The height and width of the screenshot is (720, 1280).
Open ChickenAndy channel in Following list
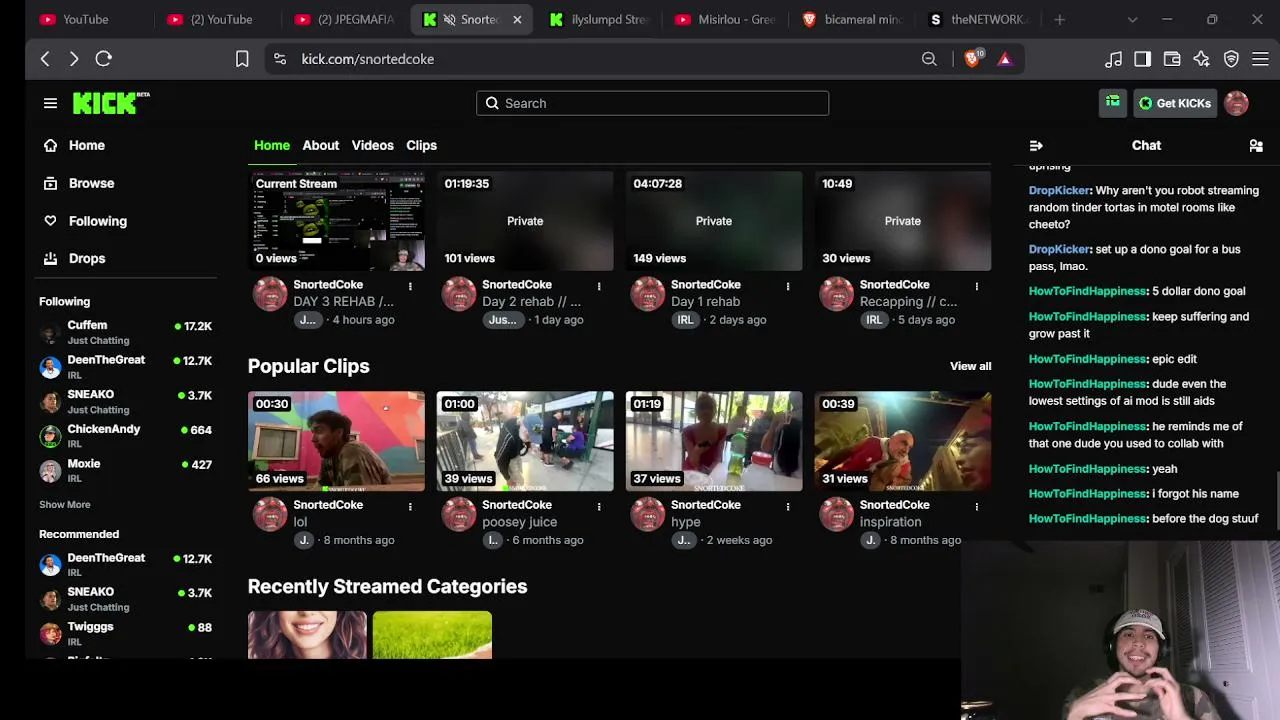pyautogui.click(x=125, y=436)
